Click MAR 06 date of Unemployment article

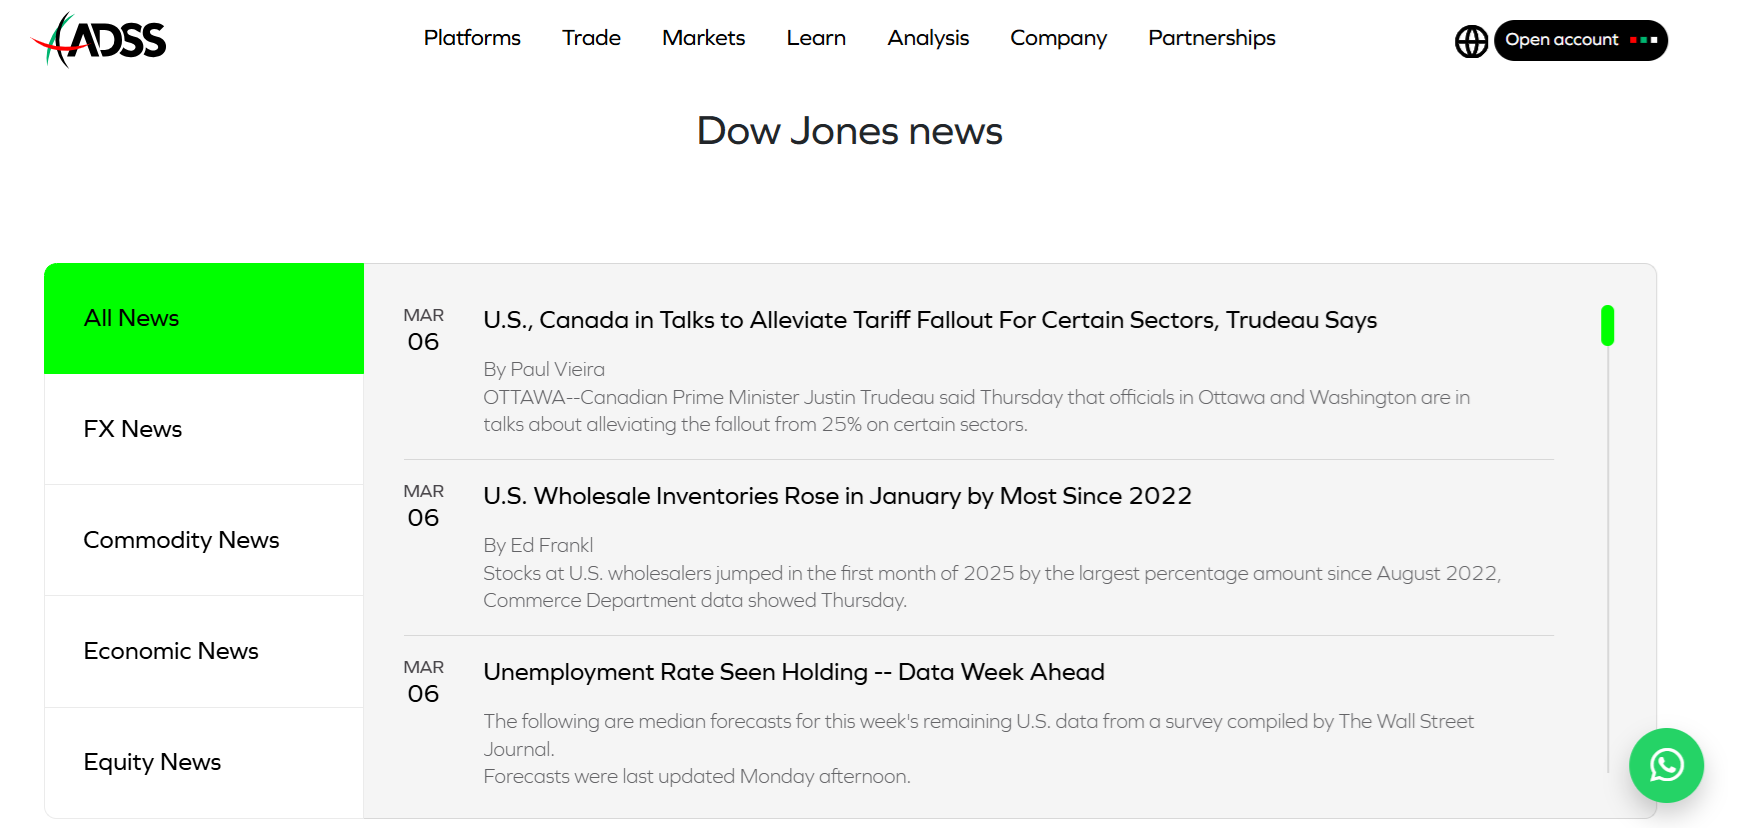pyautogui.click(x=423, y=682)
